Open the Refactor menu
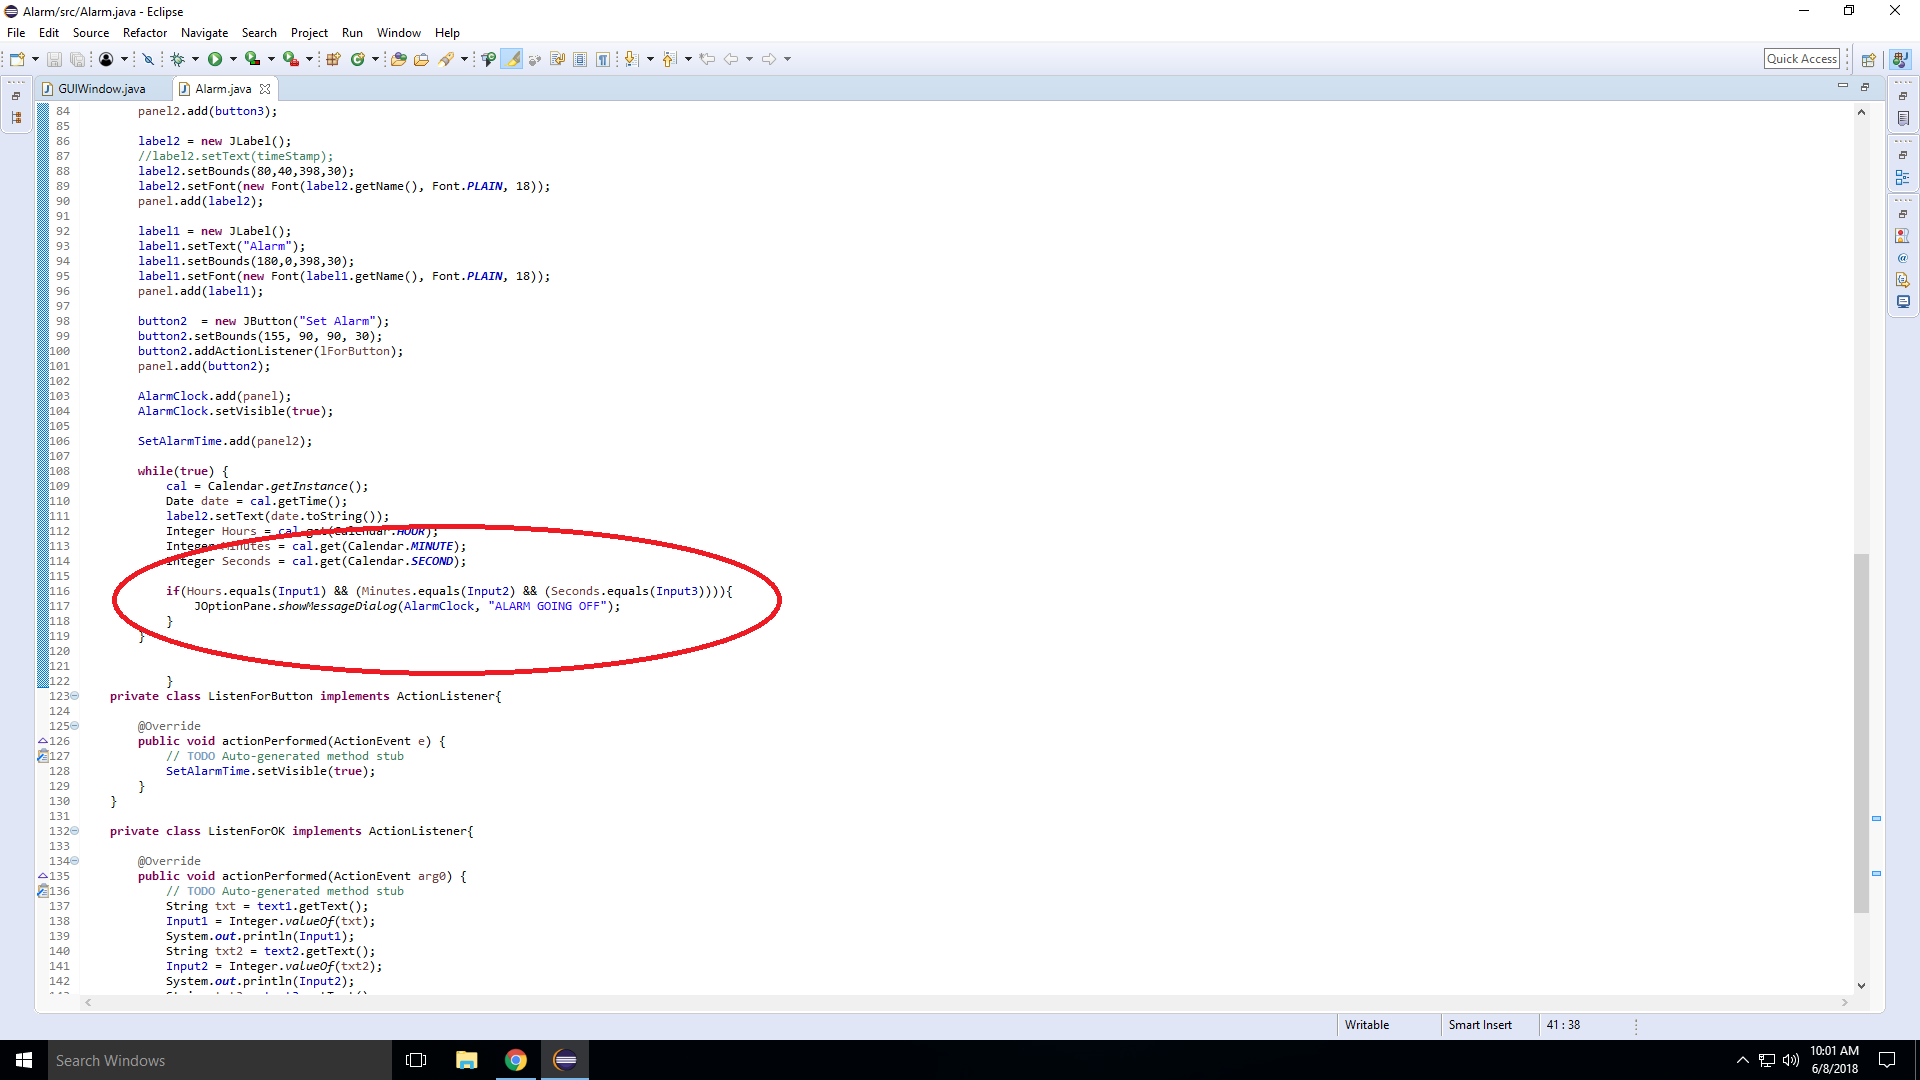This screenshot has width=1920, height=1080. point(145,33)
